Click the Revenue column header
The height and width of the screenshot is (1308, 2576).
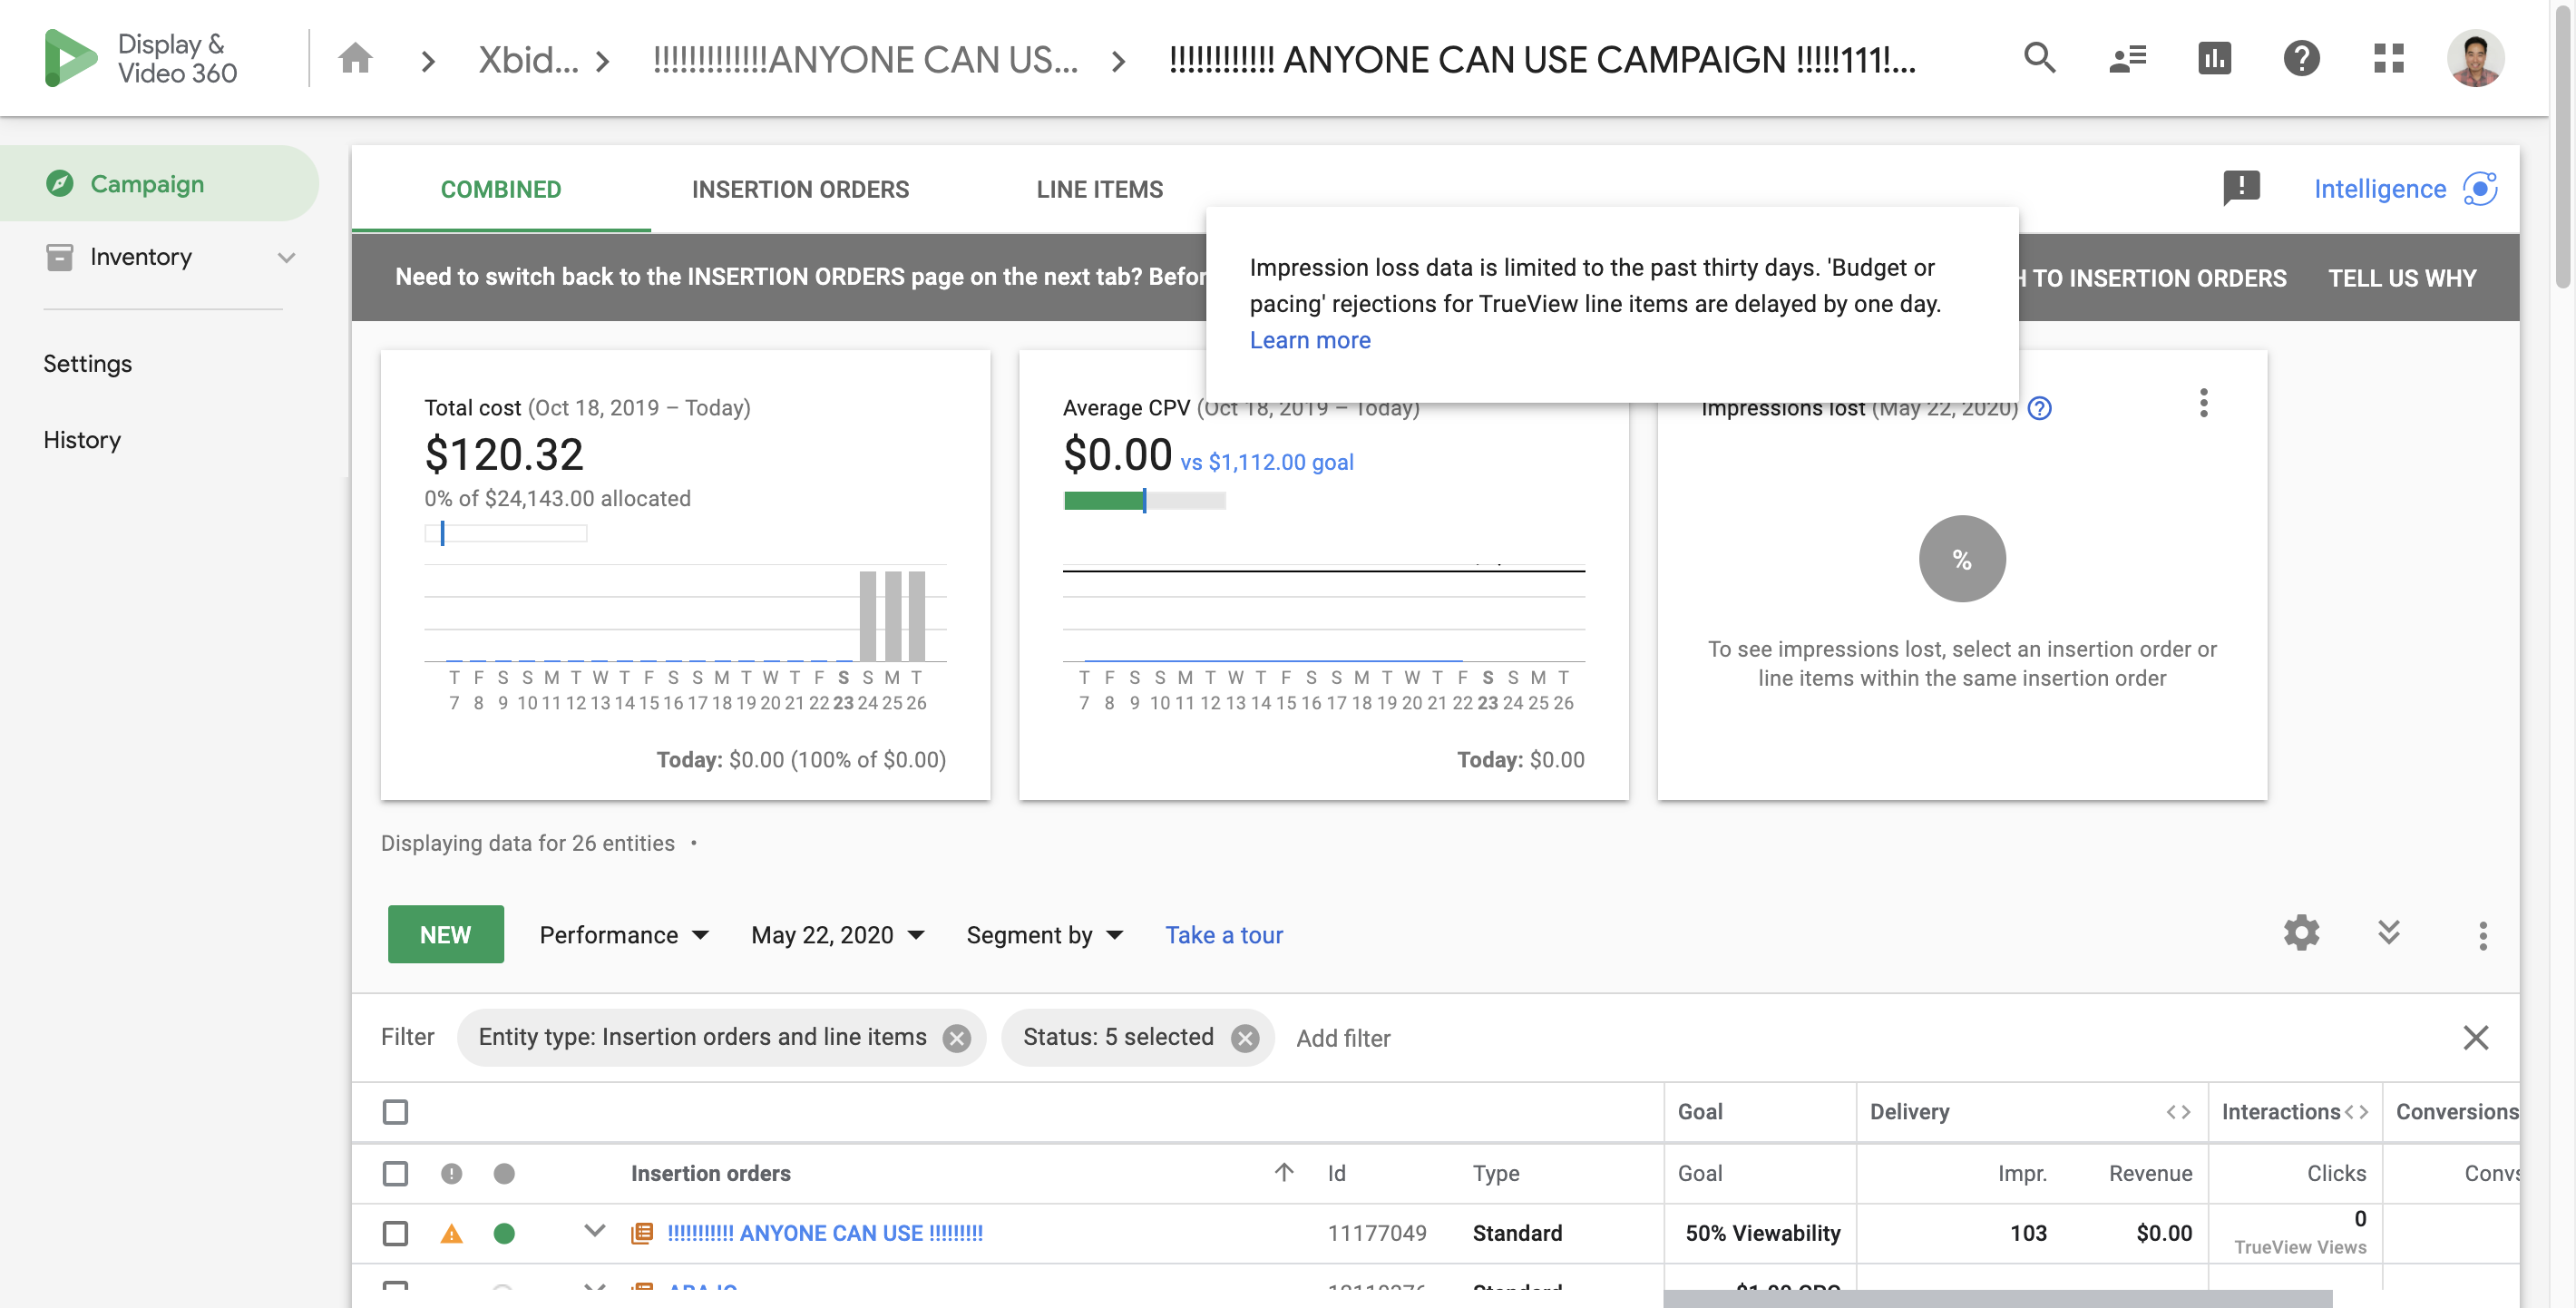(2150, 1173)
